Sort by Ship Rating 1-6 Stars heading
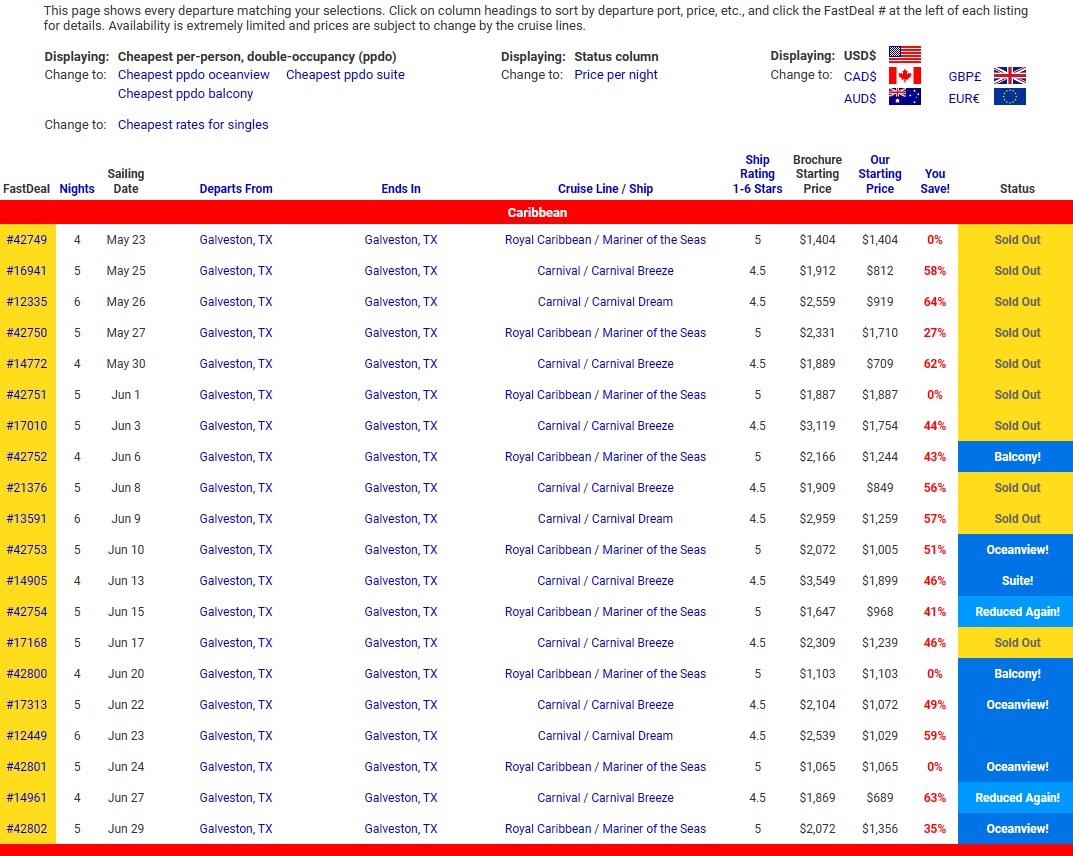This screenshot has width=1073, height=856. point(758,174)
